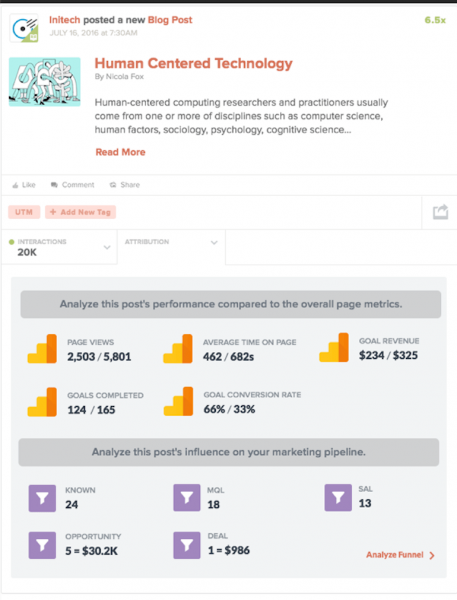Click the Opportunity funnel stage icon
This screenshot has height=600, width=457.
[x=42, y=545]
